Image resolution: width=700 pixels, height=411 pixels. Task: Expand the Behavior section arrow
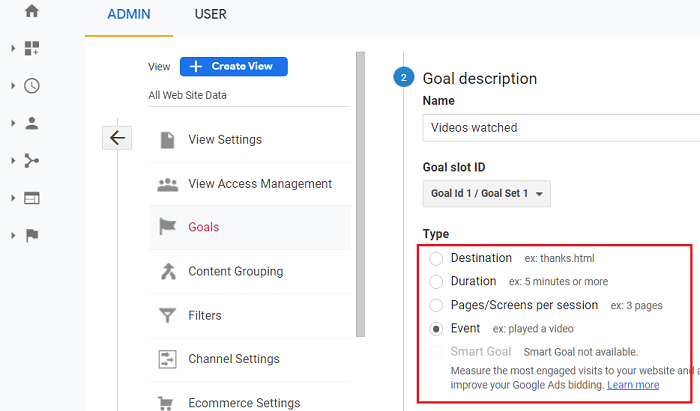pos(13,198)
